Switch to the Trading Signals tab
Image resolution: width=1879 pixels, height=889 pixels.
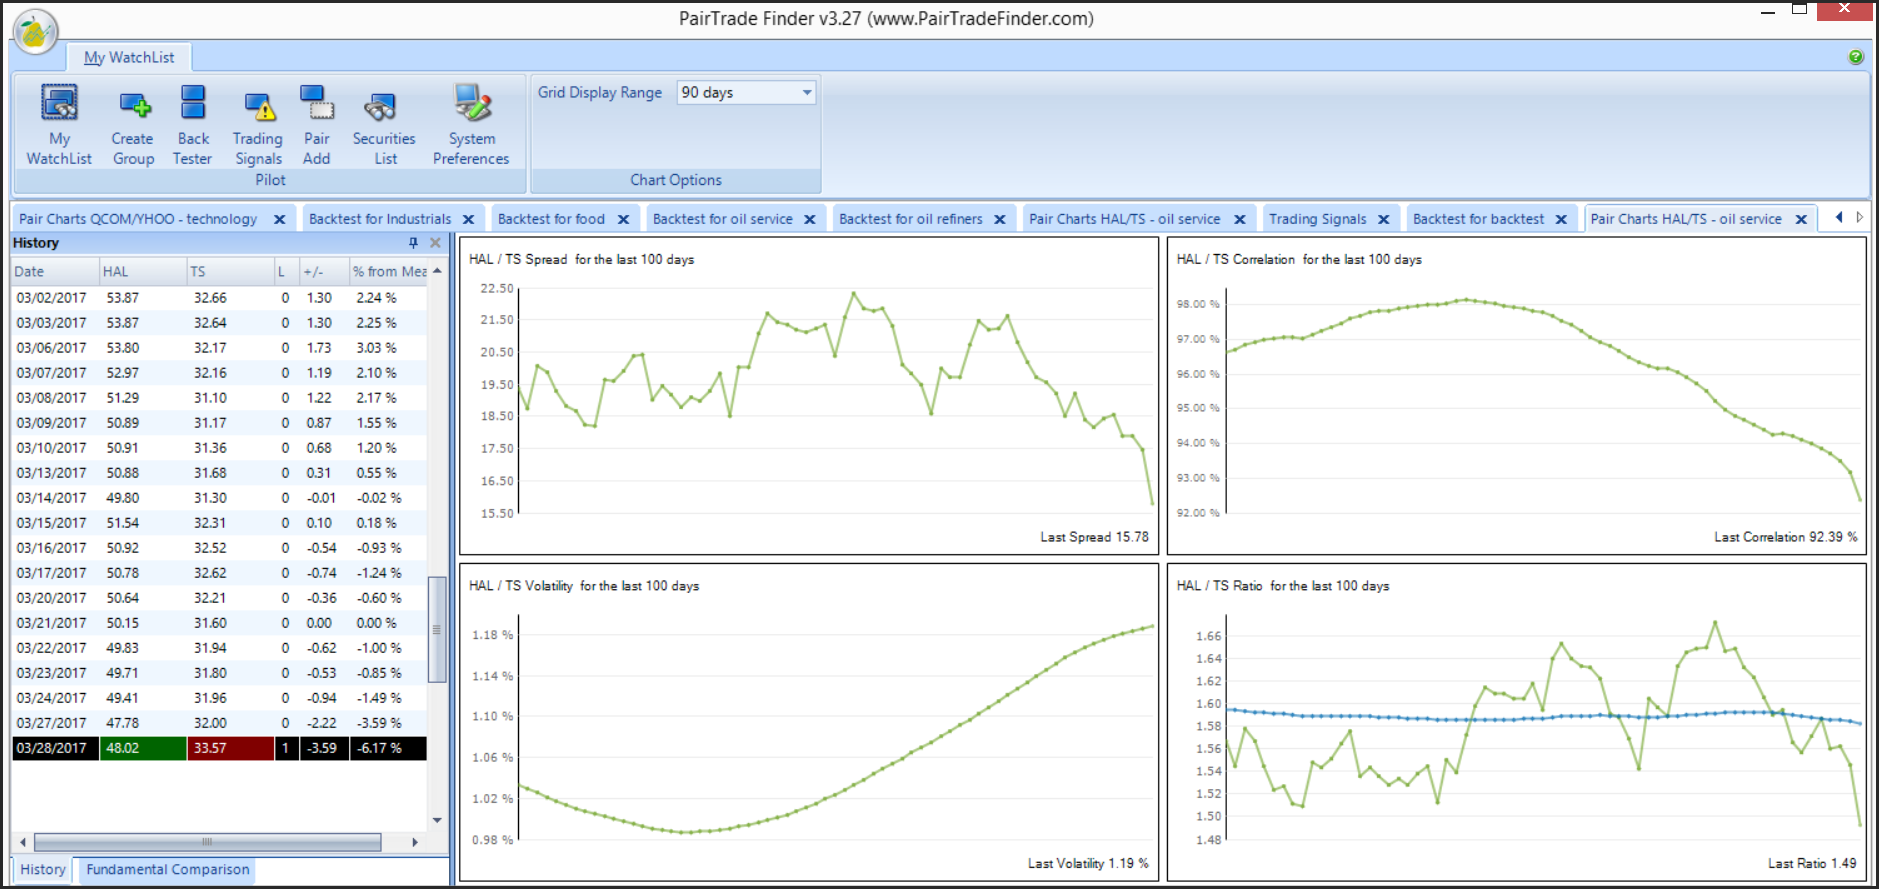point(1317,219)
